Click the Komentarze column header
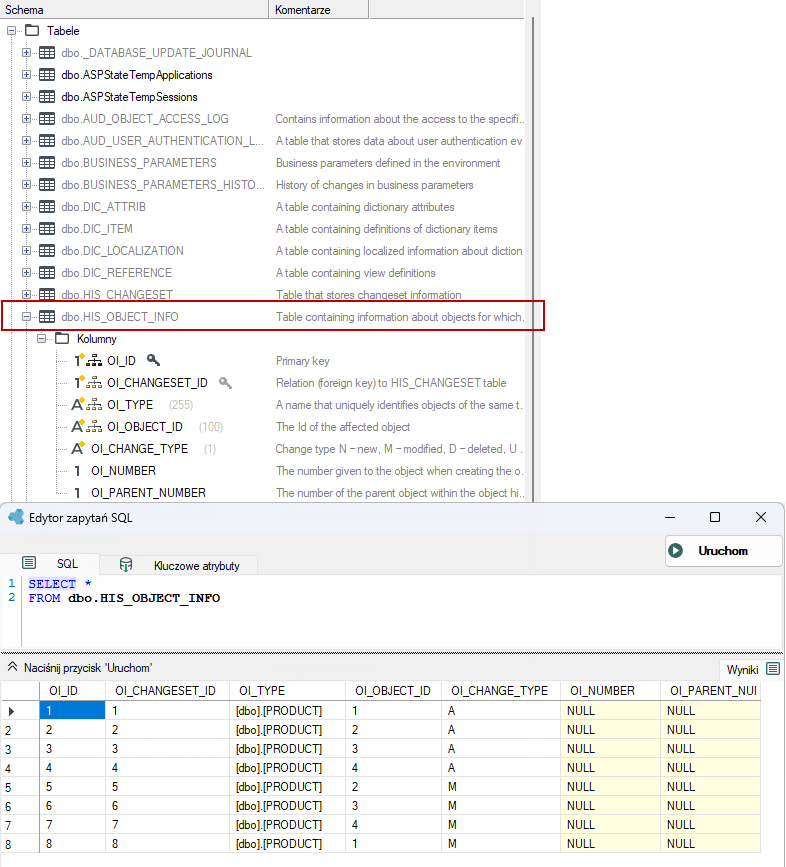Image resolution: width=786 pixels, height=867 pixels. (319, 10)
